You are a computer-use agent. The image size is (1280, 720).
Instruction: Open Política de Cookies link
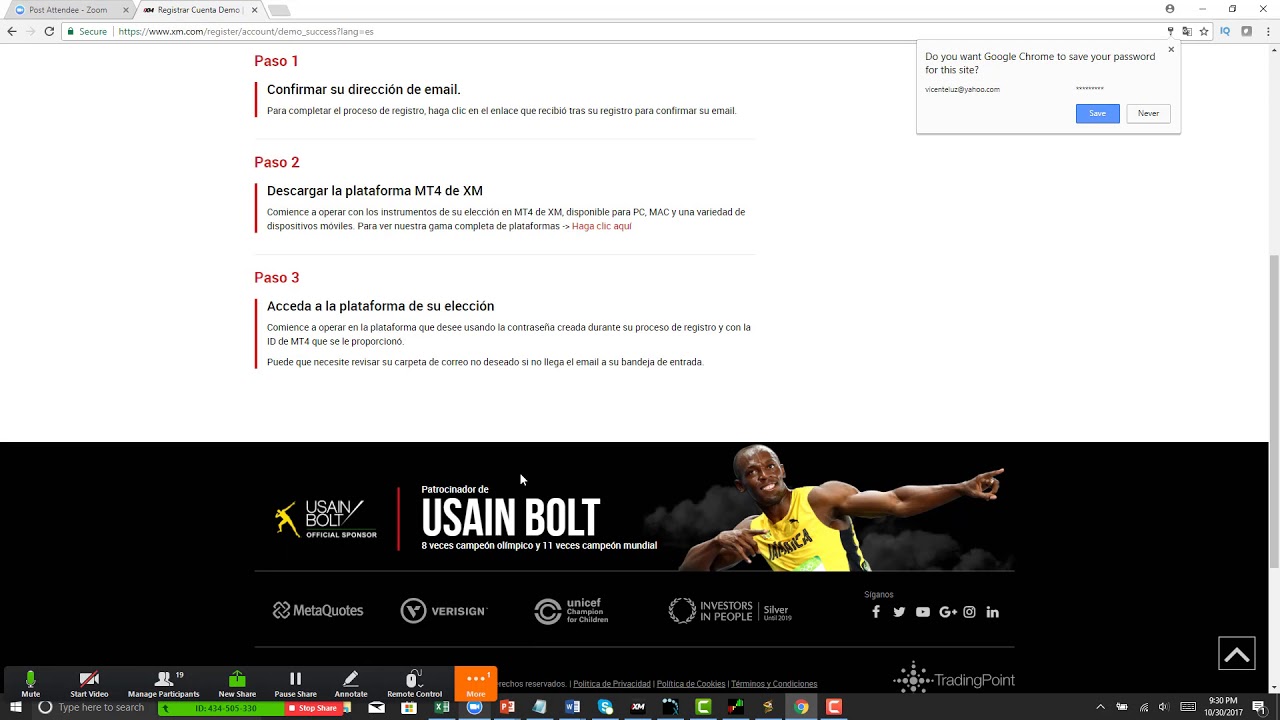click(691, 684)
